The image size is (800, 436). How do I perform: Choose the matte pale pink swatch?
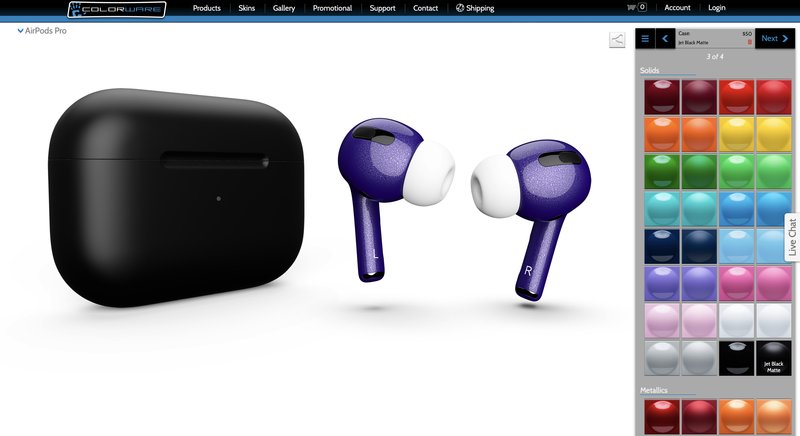click(x=699, y=321)
